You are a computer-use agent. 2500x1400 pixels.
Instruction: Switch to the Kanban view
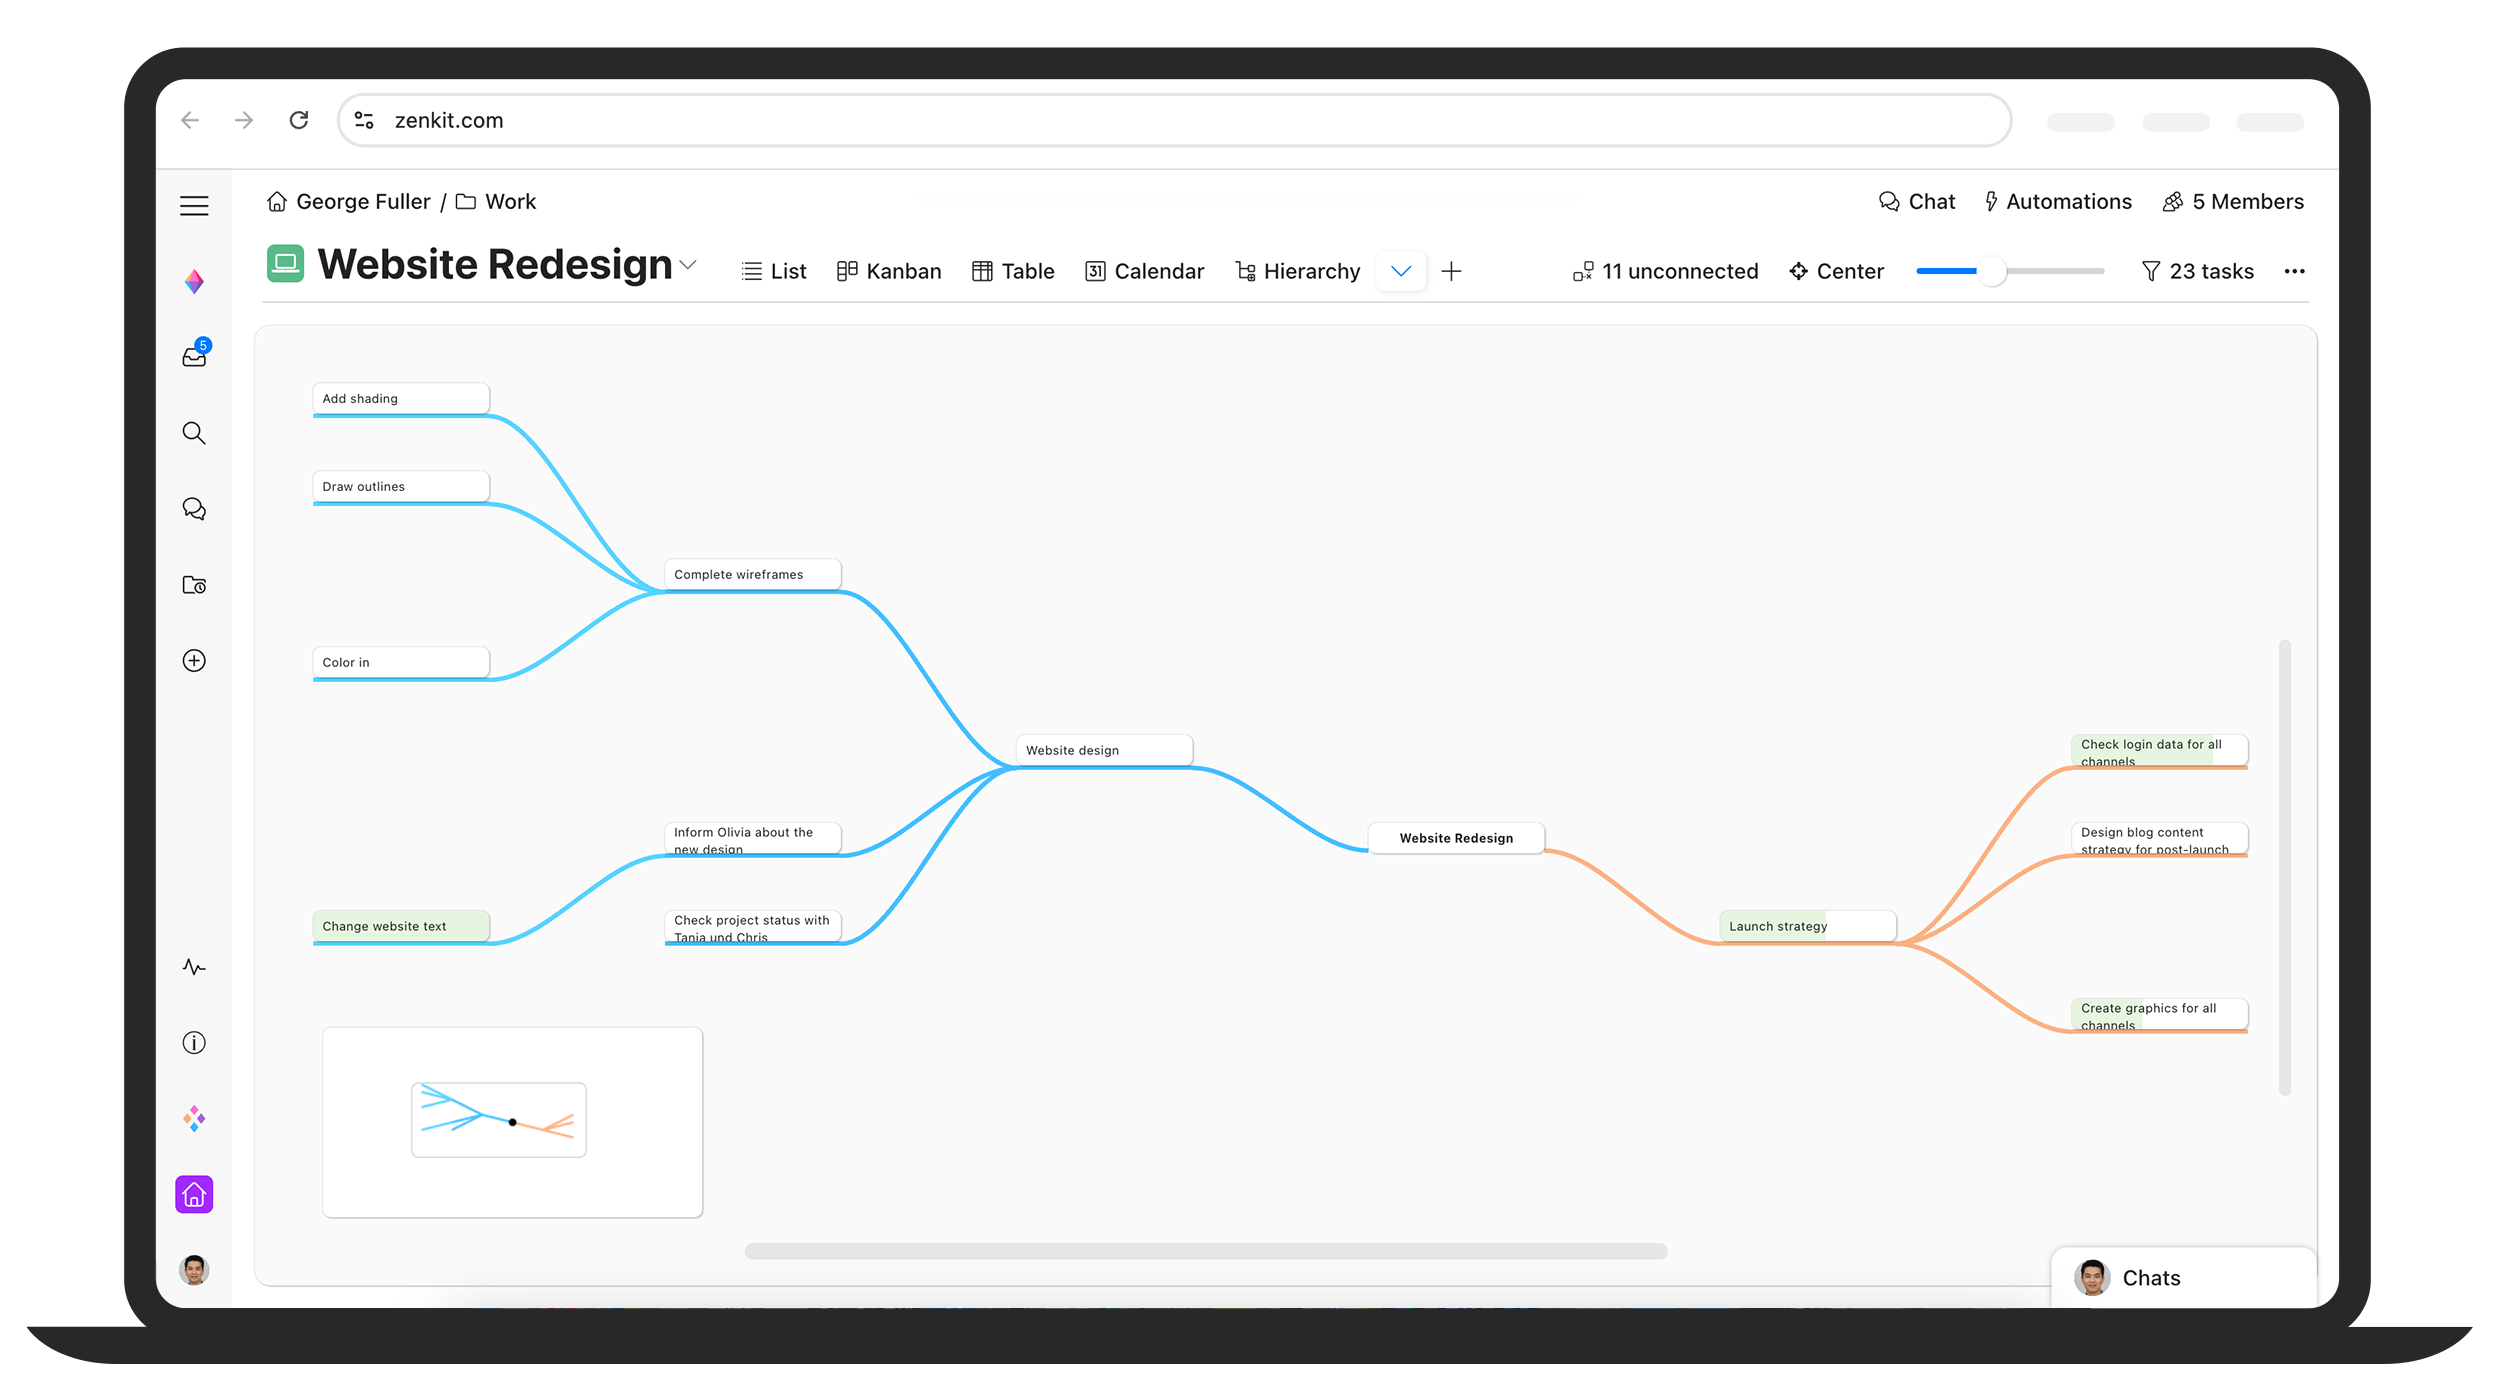[889, 271]
